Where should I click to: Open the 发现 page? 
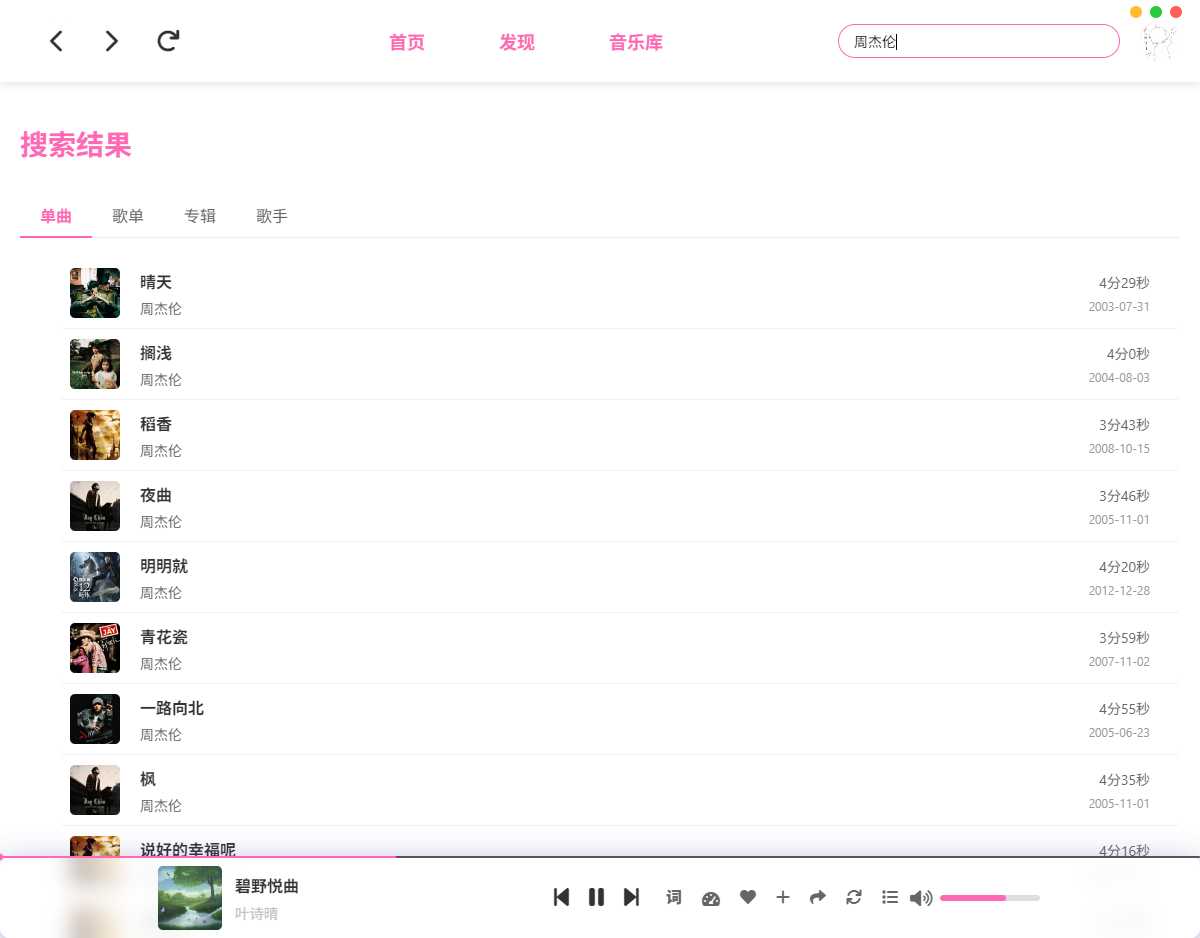pos(517,43)
